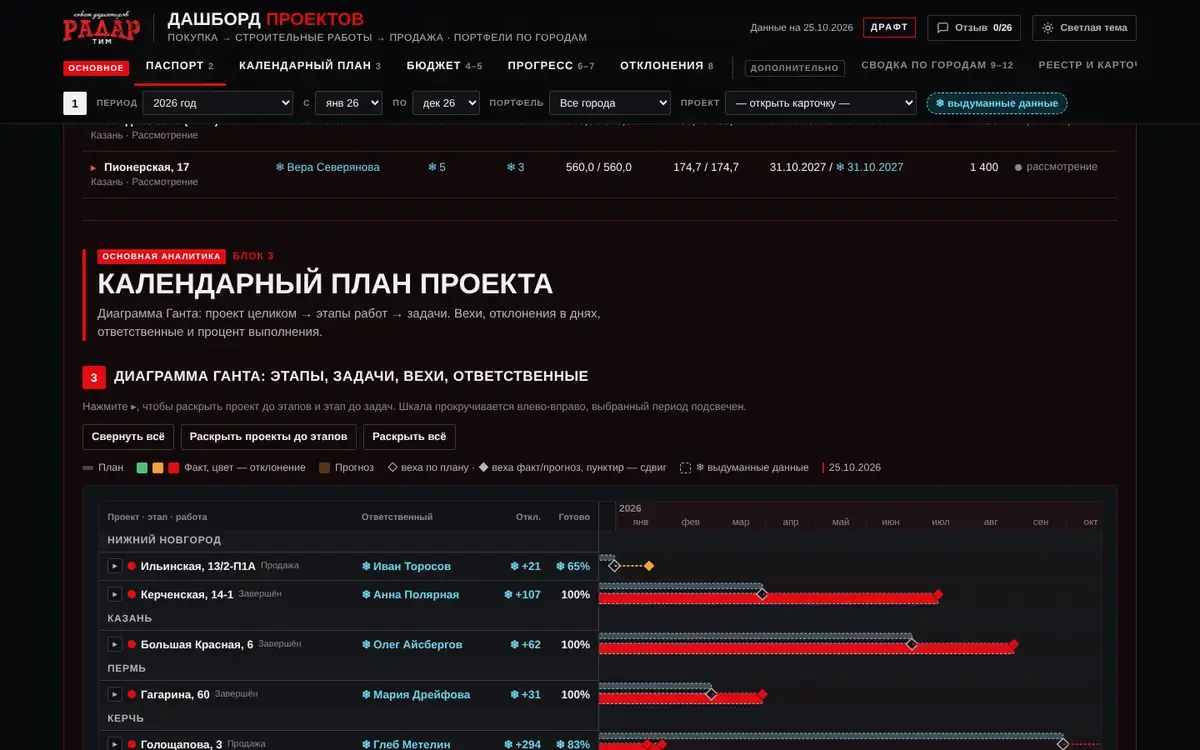Image resolution: width=1200 pixels, height=750 pixels.
Task: Click snowflake icon before Анна Полярная
Action: point(366,594)
